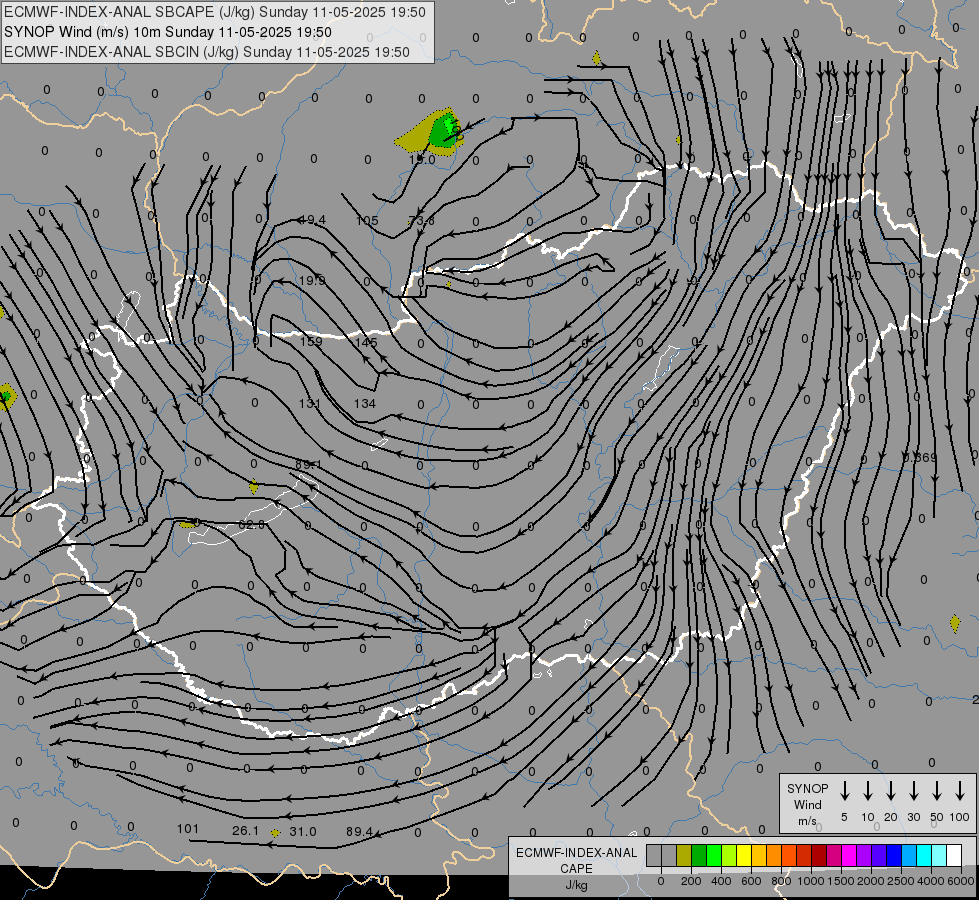Click the 5.569 value on the right side

coord(920,458)
